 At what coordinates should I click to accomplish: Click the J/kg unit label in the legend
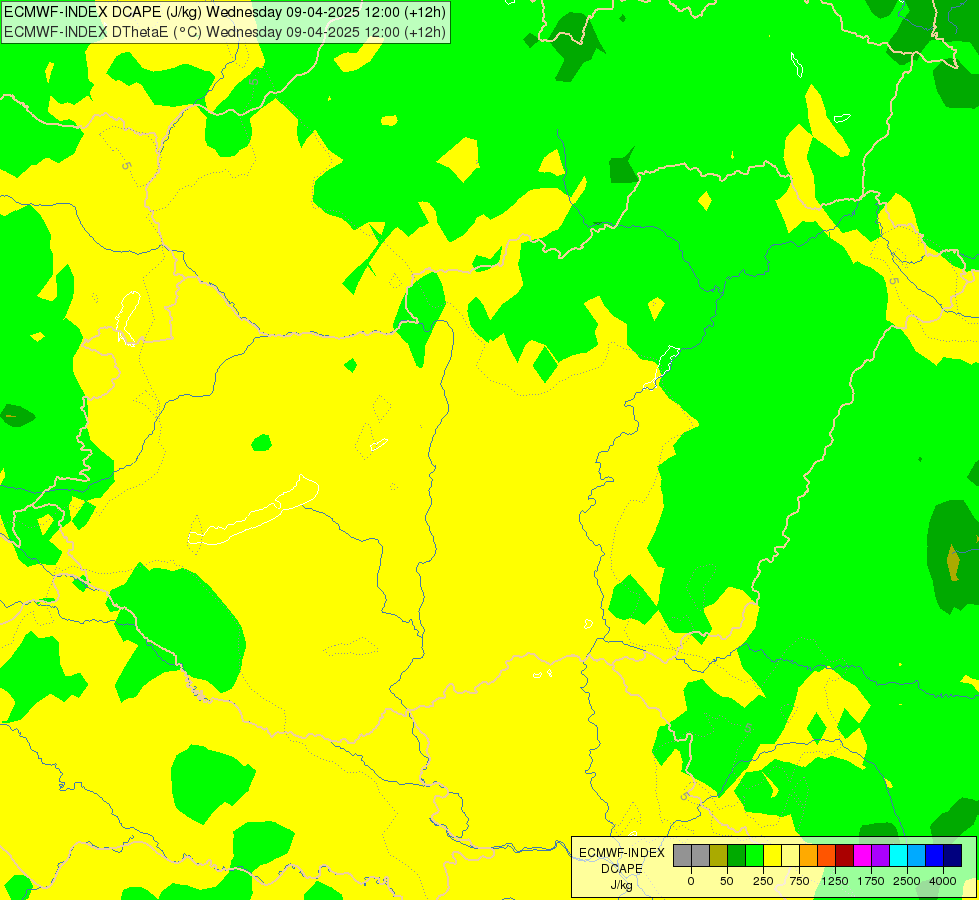622,885
